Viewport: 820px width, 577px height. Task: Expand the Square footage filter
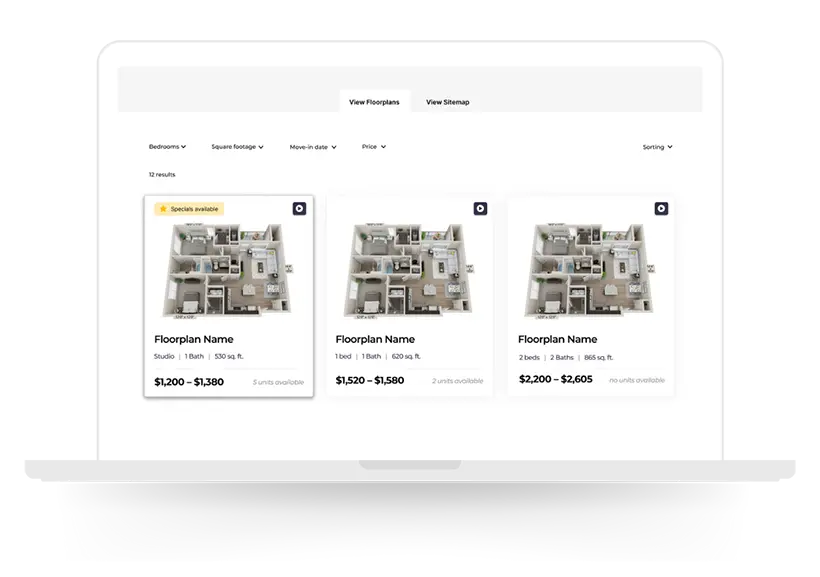(x=237, y=147)
